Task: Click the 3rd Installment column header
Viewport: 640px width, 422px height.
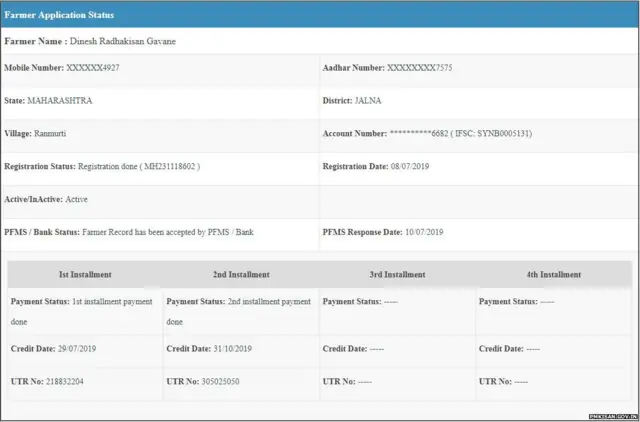Action: (397, 274)
